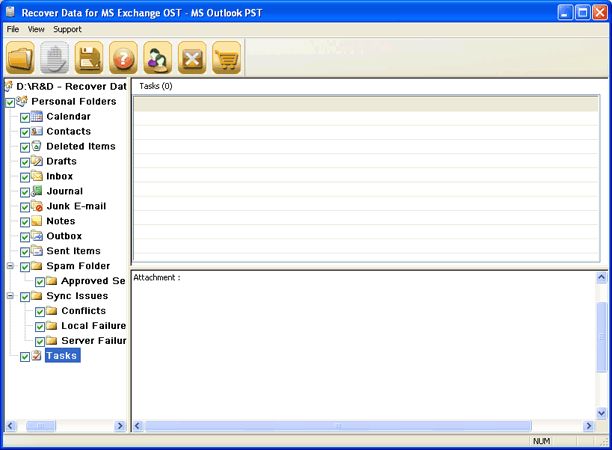Click the folder tree scroll right arrow
Viewport: 612px width, 450px height.
120,426
